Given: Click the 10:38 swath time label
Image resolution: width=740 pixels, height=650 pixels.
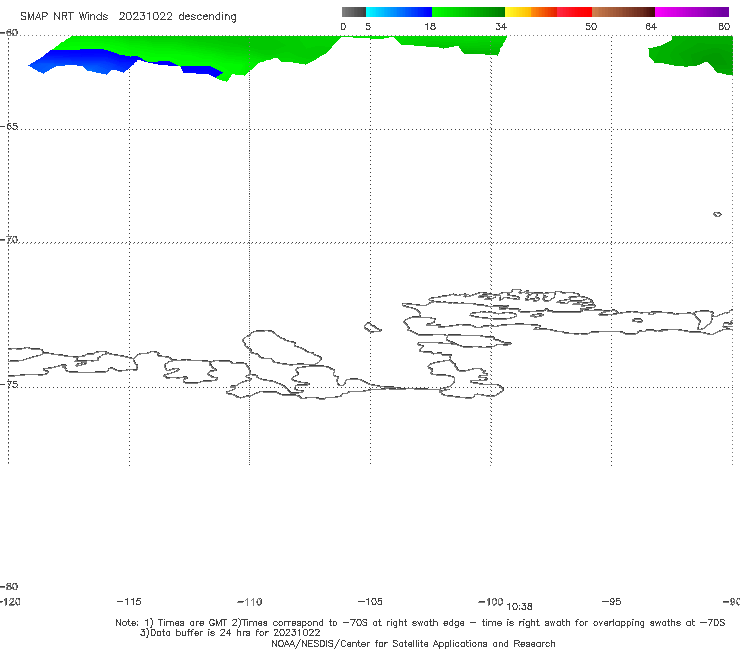Looking at the screenshot, I should (519, 607).
